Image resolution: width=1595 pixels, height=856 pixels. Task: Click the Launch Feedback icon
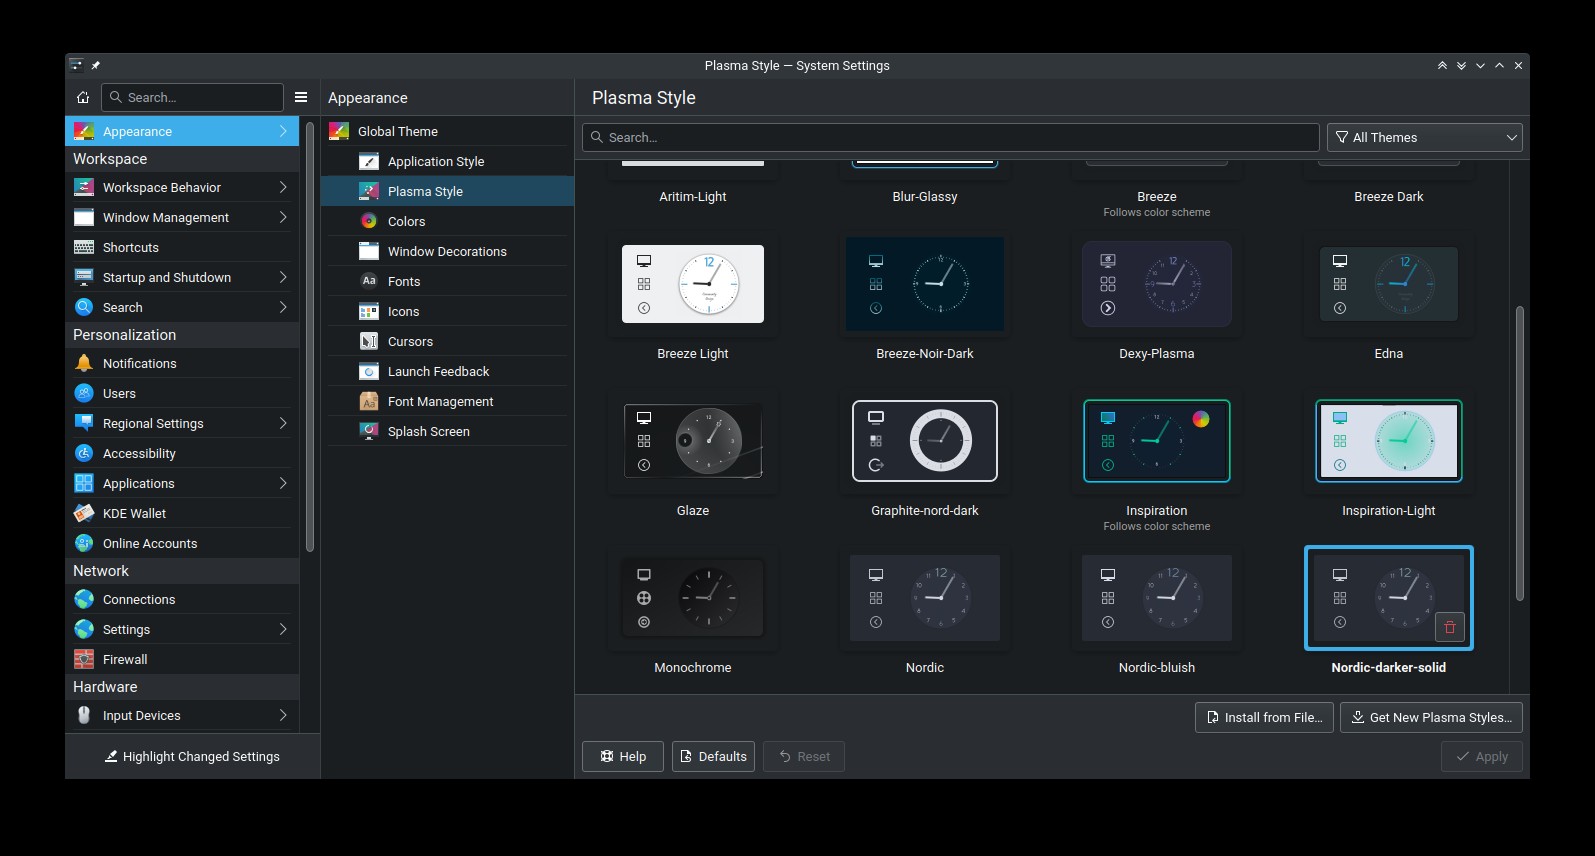(369, 371)
